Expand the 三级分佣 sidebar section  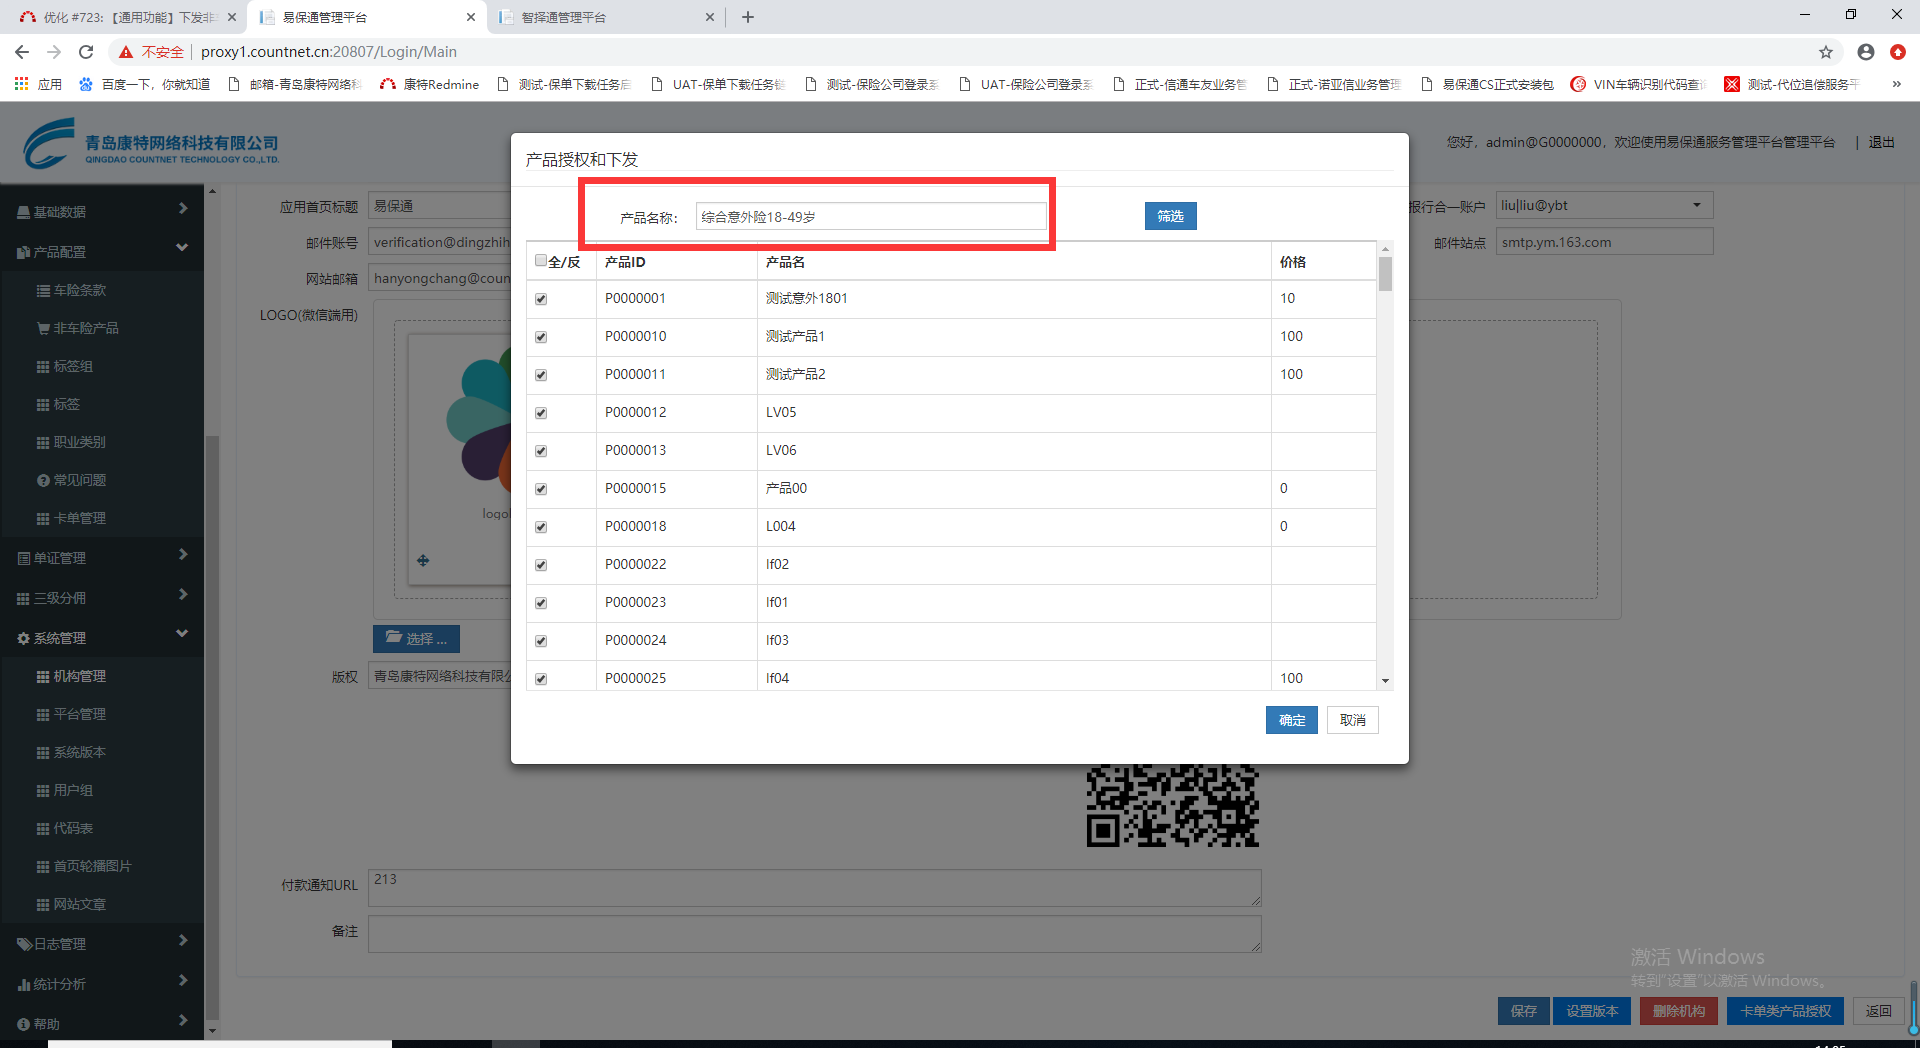coord(102,597)
